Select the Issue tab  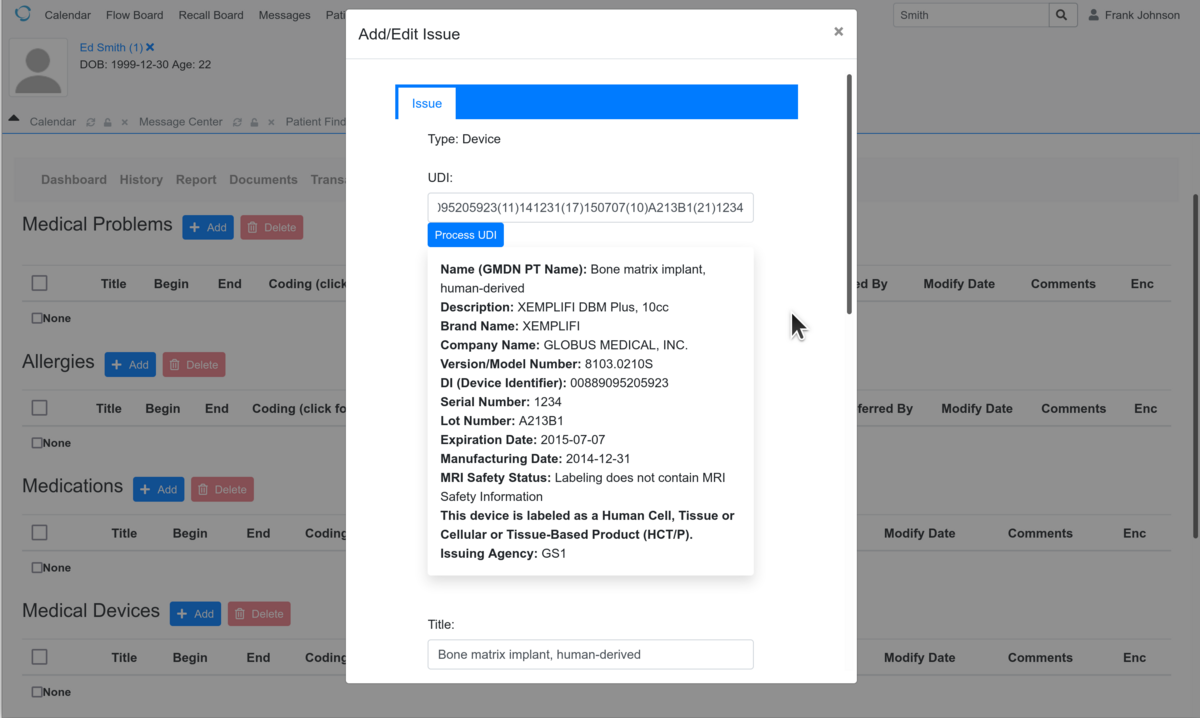coord(426,104)
